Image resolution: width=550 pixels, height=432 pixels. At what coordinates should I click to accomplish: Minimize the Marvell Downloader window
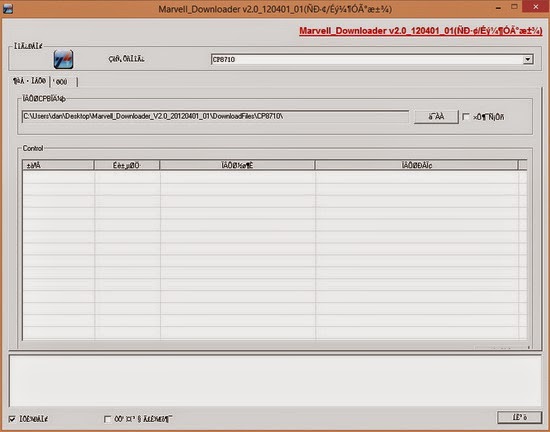498,8
